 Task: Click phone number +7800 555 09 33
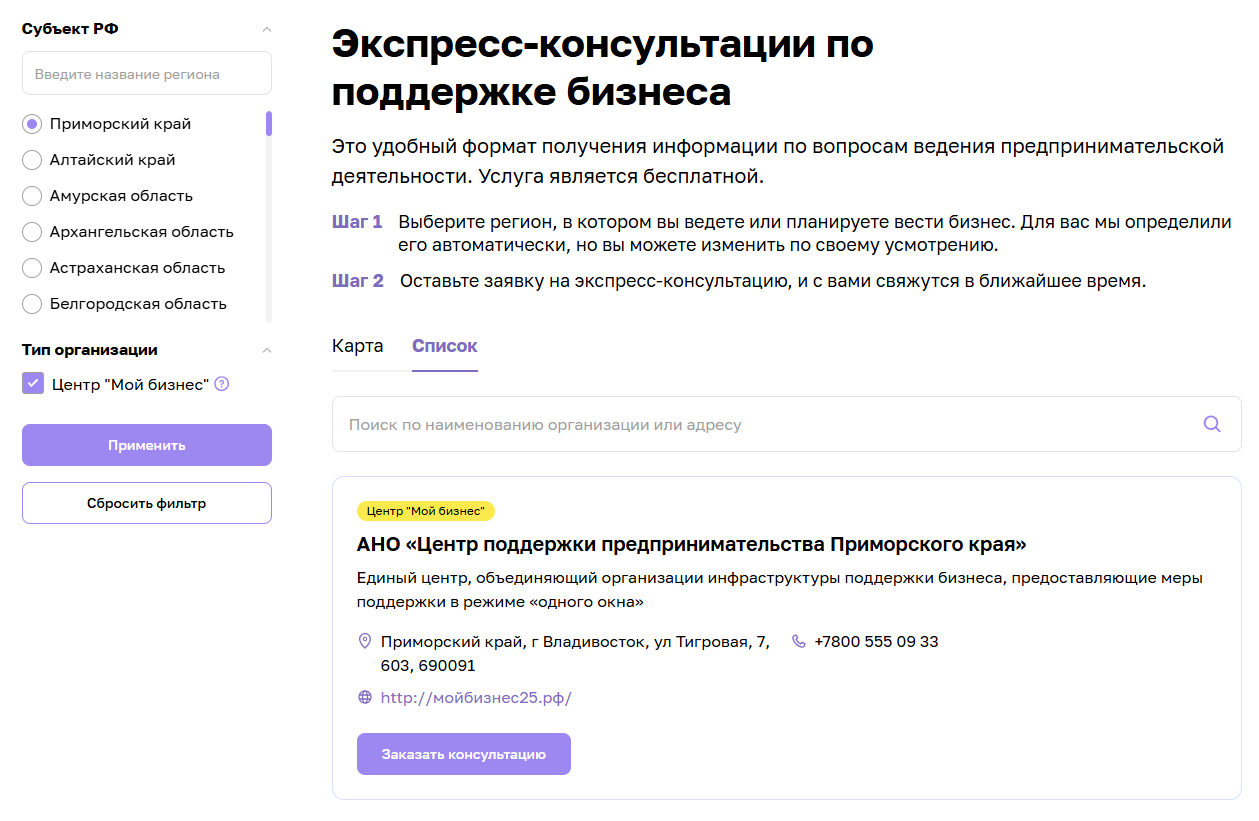click(876, 641)
